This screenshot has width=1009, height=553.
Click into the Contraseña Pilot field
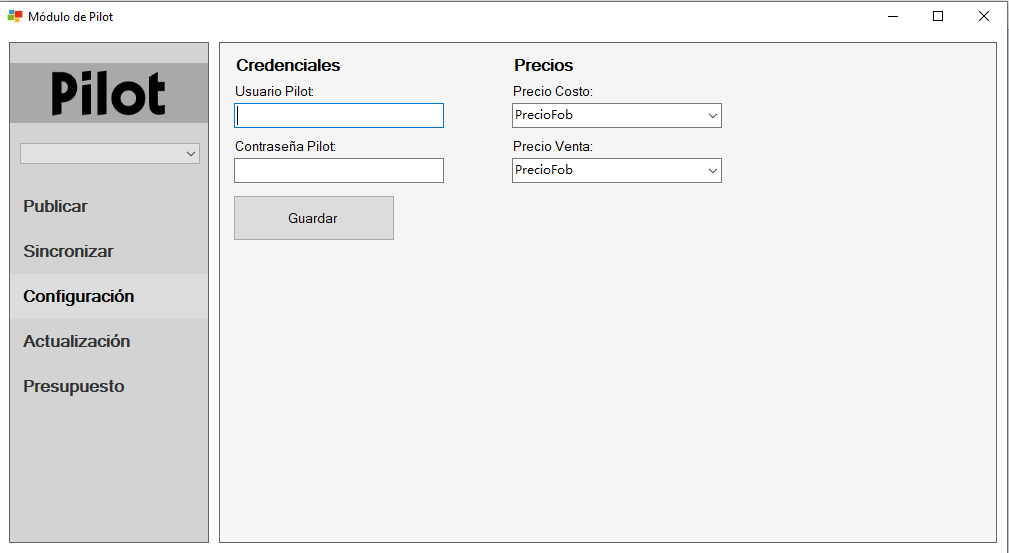click(338, 171)
